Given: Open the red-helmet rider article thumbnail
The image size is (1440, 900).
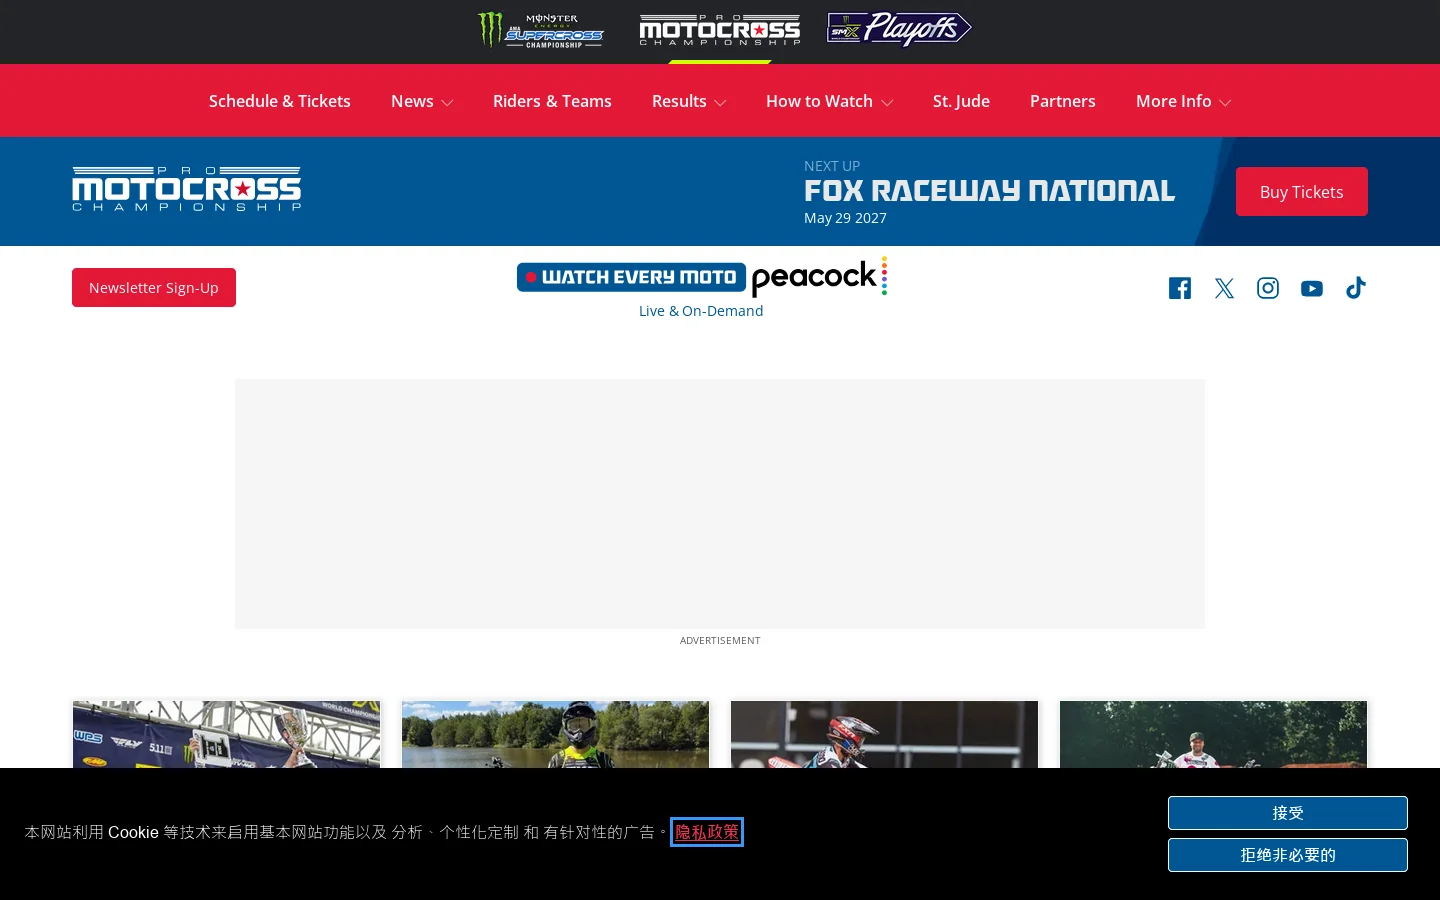Looking at the screenshot, I should (x=884, y=734).
